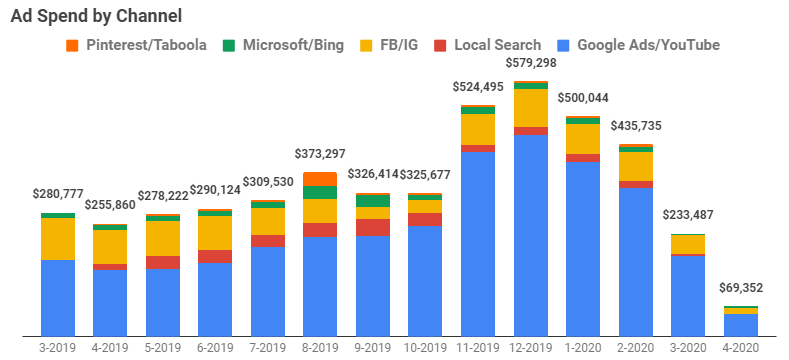Click the $69,352 total label
Image resolution: width=789 pixels, height=360 pixels.
coord(741,289)
